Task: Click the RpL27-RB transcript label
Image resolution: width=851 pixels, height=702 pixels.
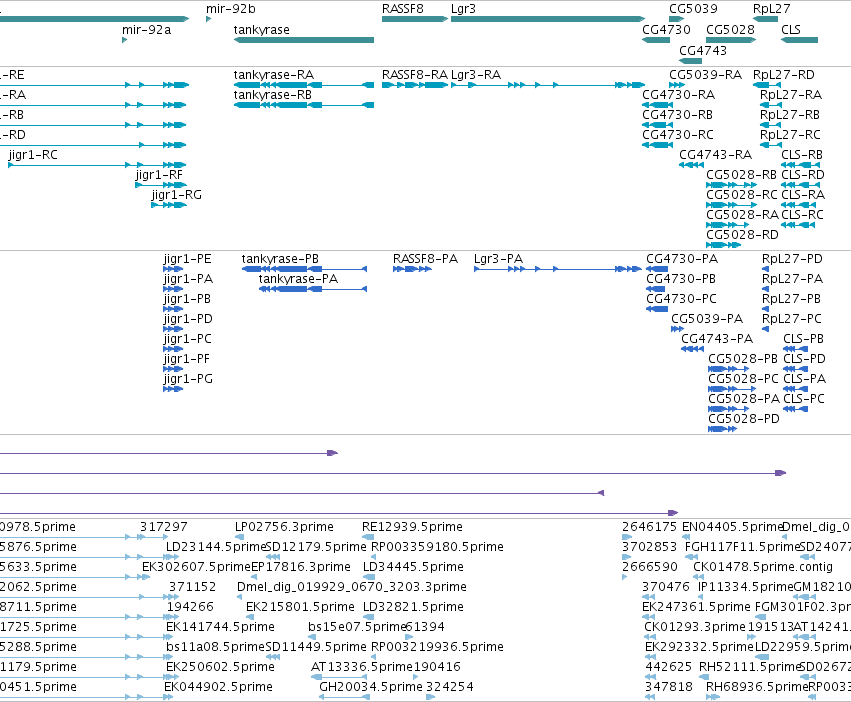Action: [x=790, y=115]
